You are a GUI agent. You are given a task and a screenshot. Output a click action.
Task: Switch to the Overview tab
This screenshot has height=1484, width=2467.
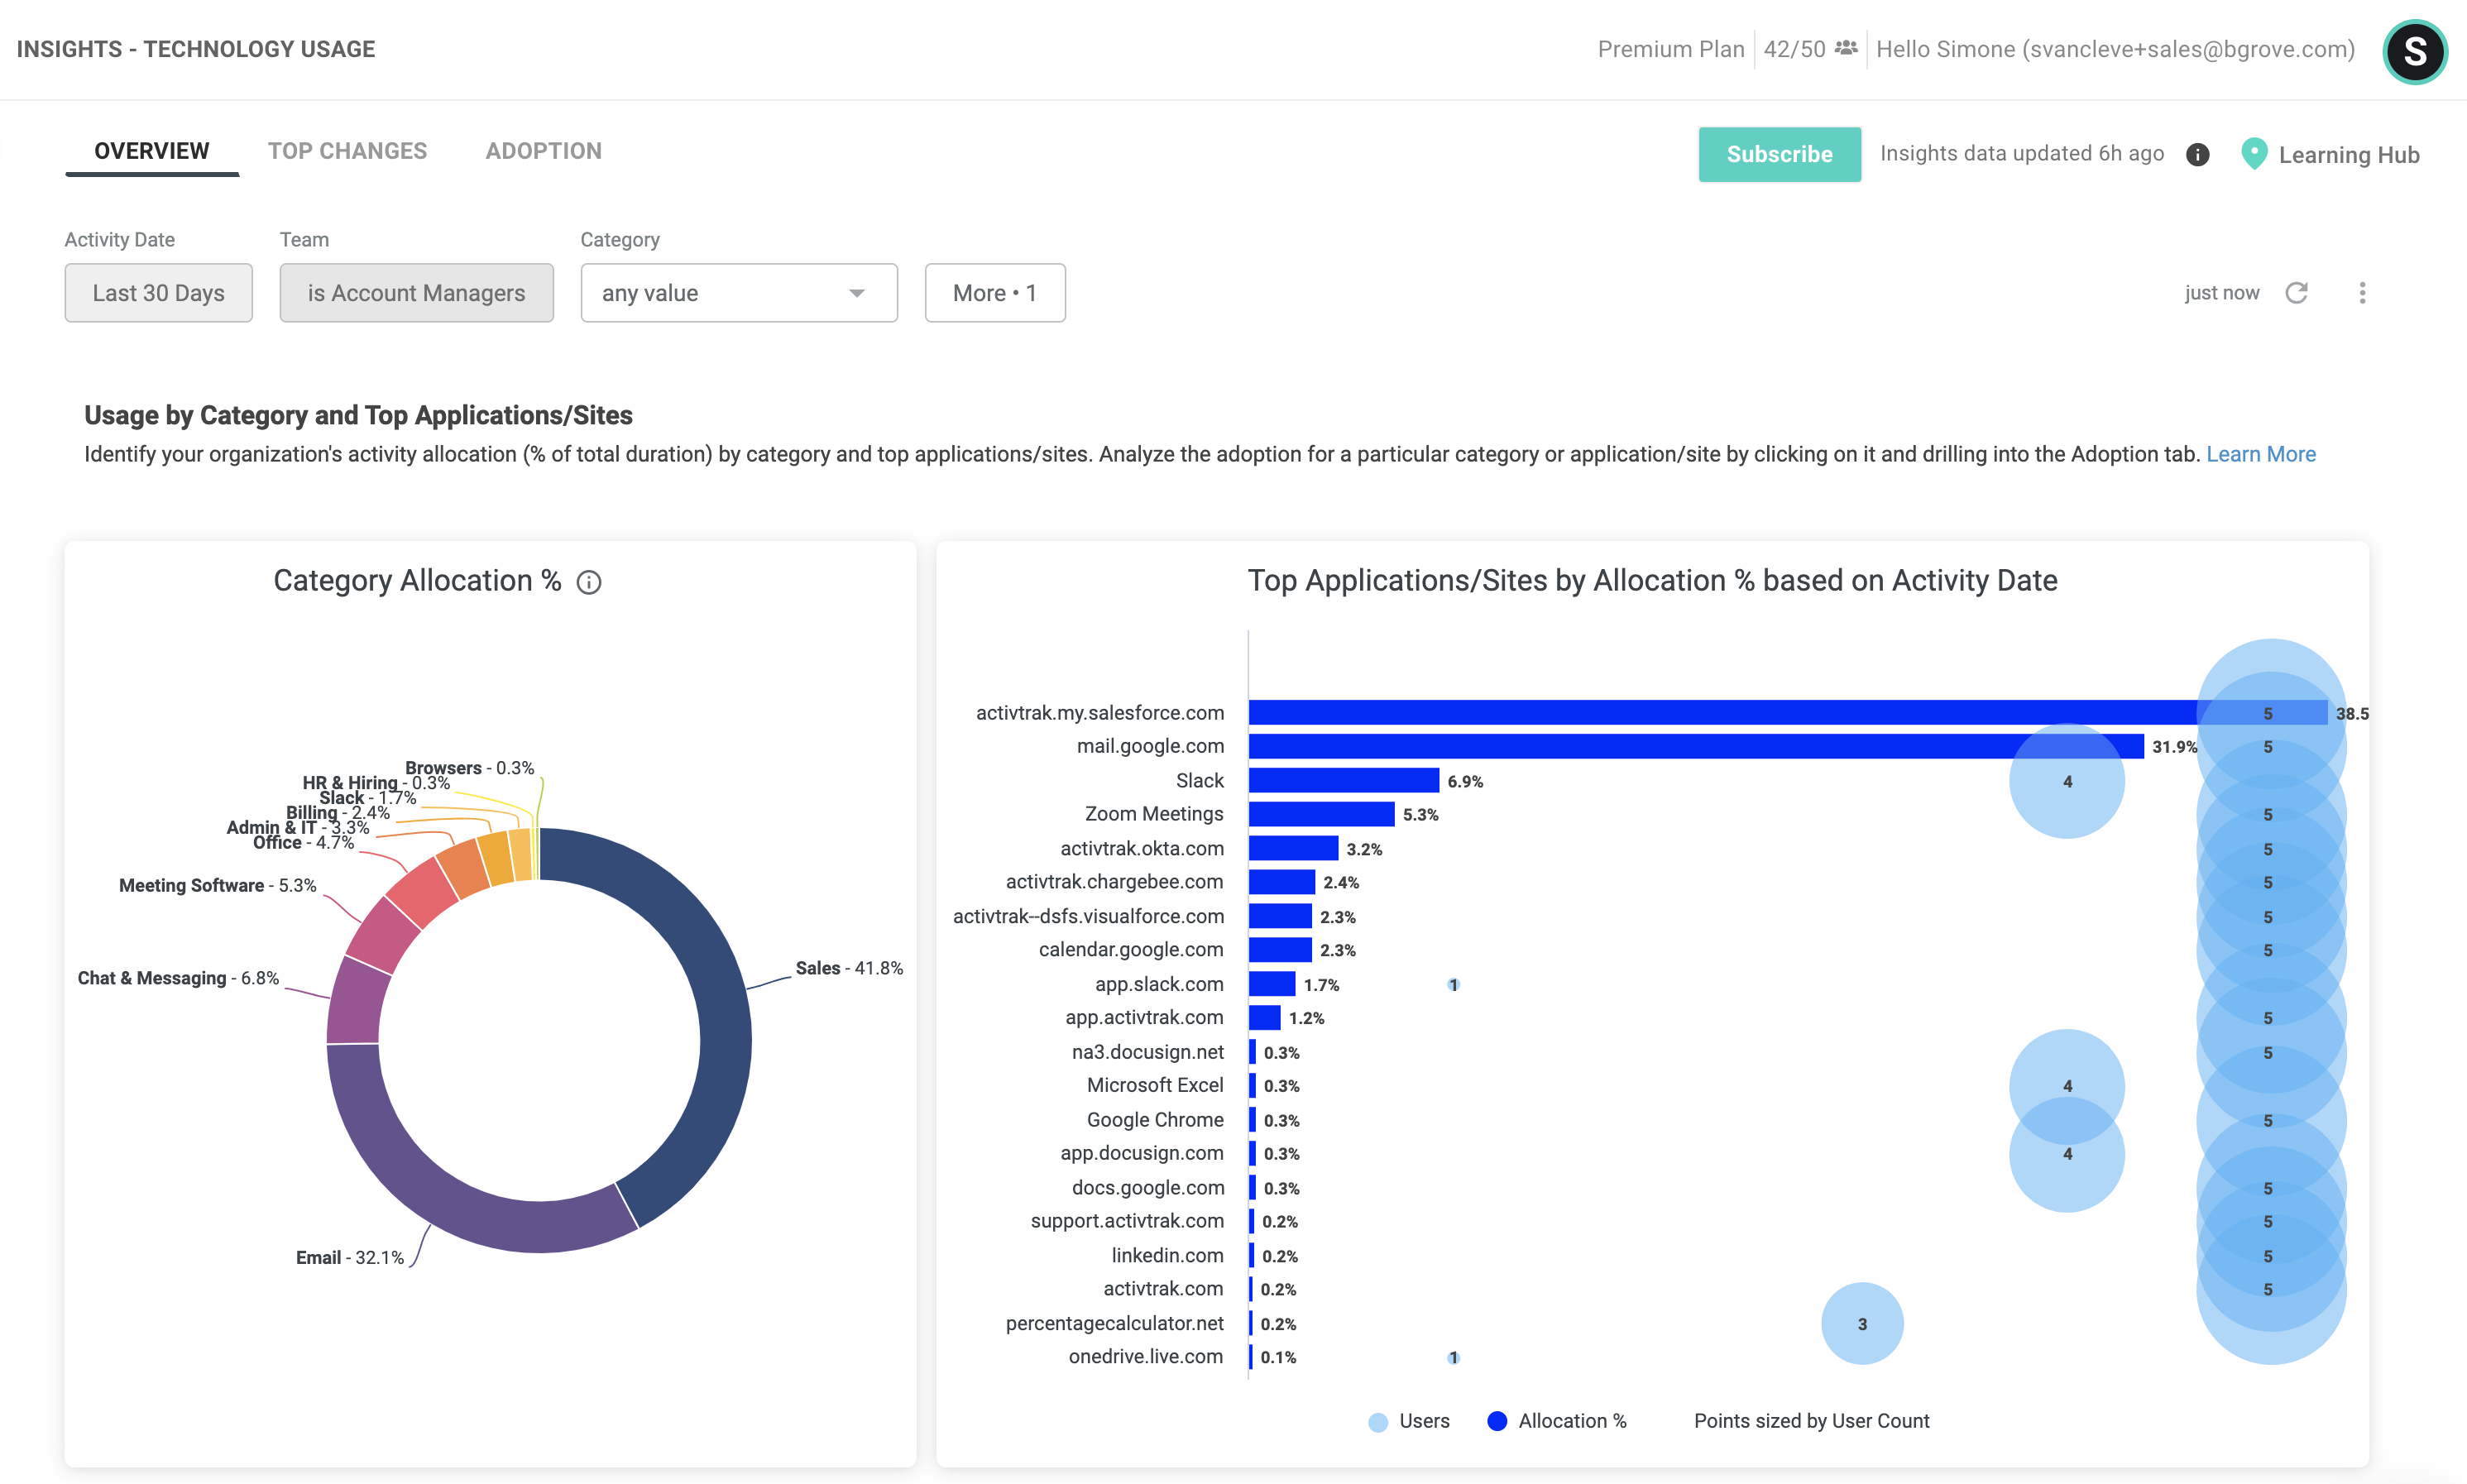point(152,151)
